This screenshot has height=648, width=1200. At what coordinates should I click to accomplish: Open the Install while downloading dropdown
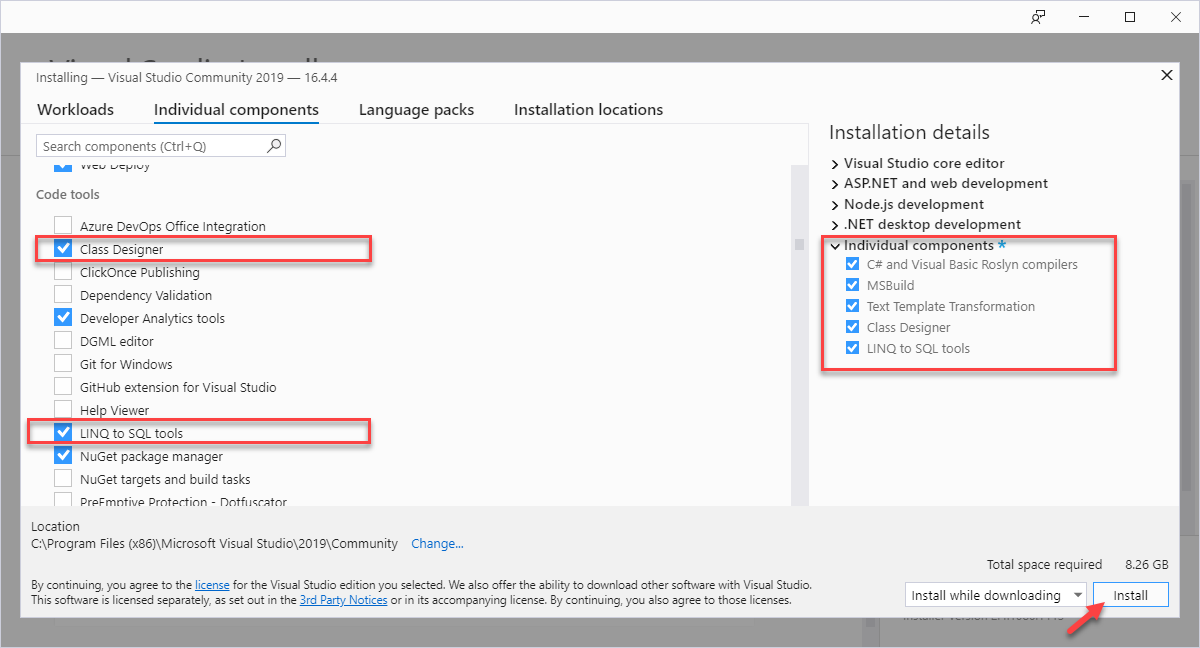tap(995, 595)
